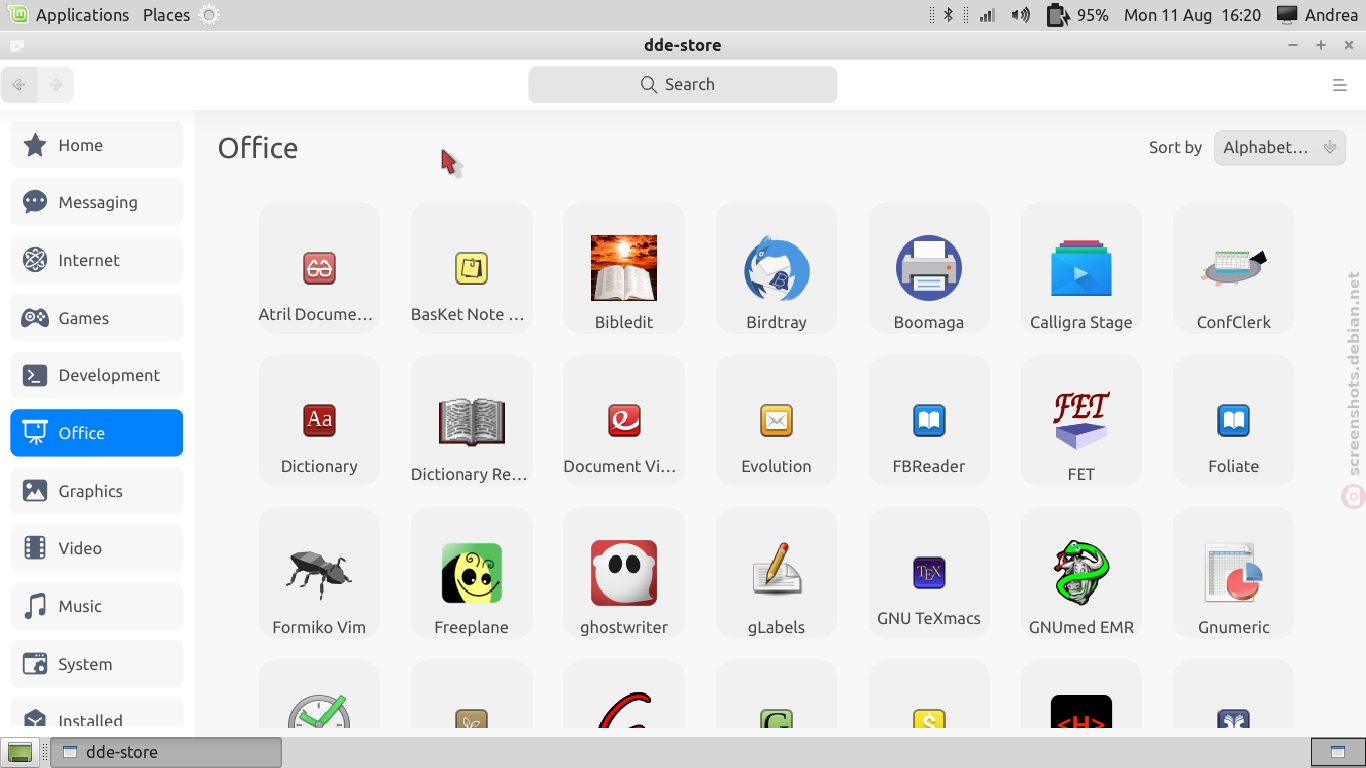
Task: Click the dde-store taskbar button
Action: [166, 752]
